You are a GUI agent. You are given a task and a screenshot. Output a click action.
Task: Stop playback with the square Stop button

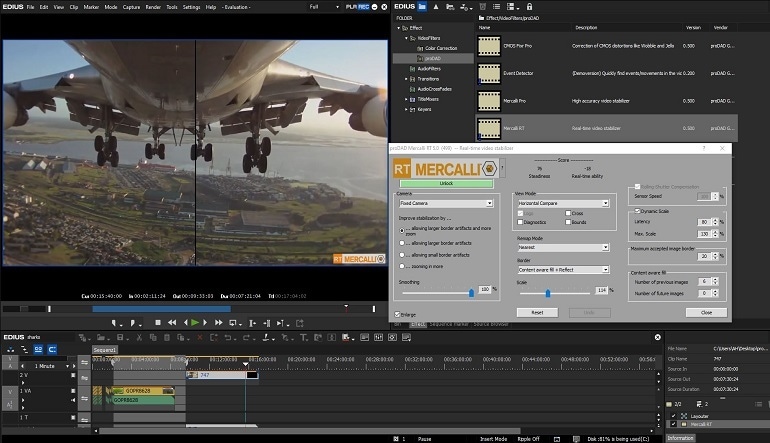[x=158, y=323]
